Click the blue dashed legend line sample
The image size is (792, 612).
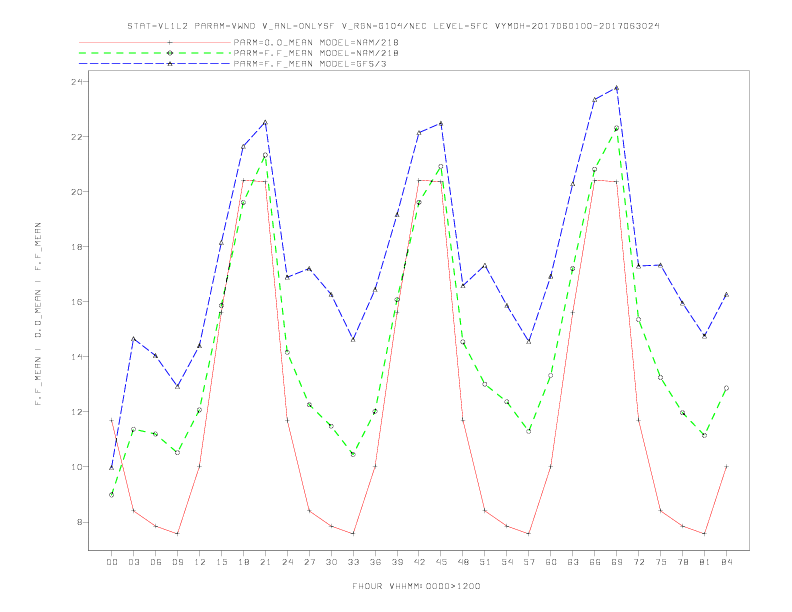pyautogui.click(x=155, y=64)
